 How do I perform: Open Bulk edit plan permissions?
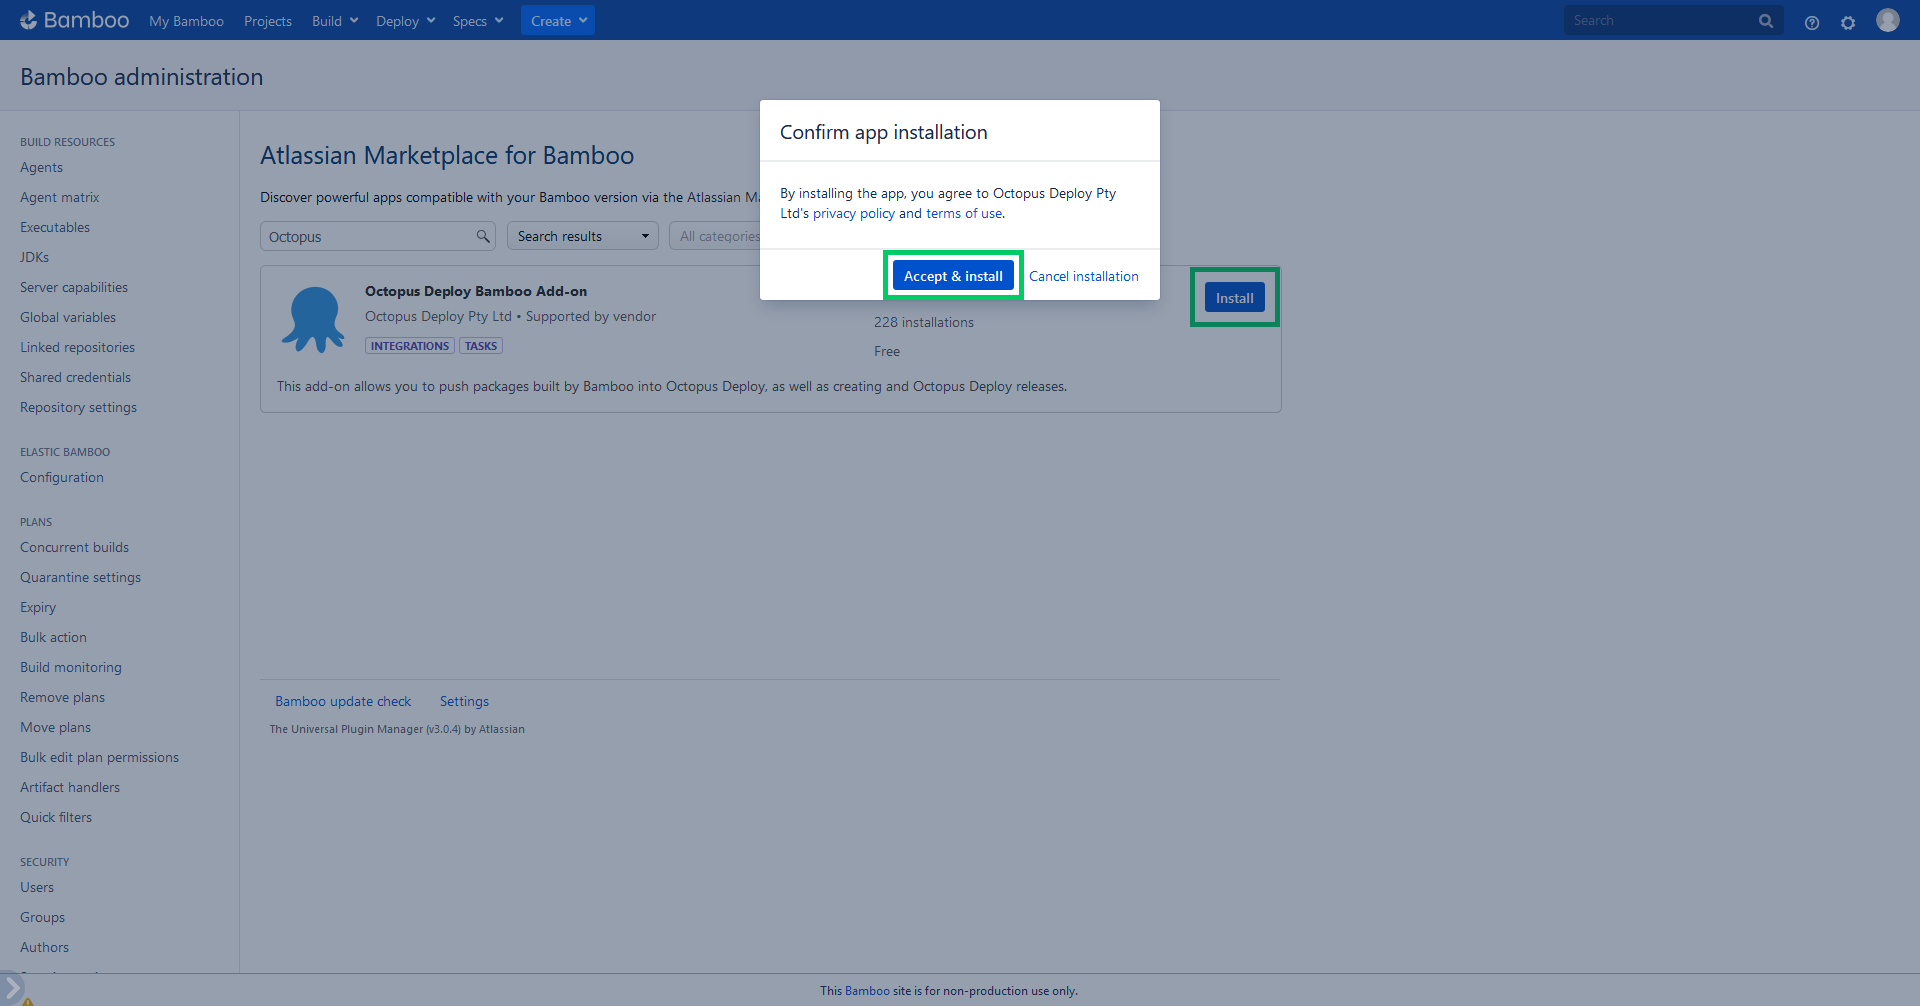tap(99, 757)
